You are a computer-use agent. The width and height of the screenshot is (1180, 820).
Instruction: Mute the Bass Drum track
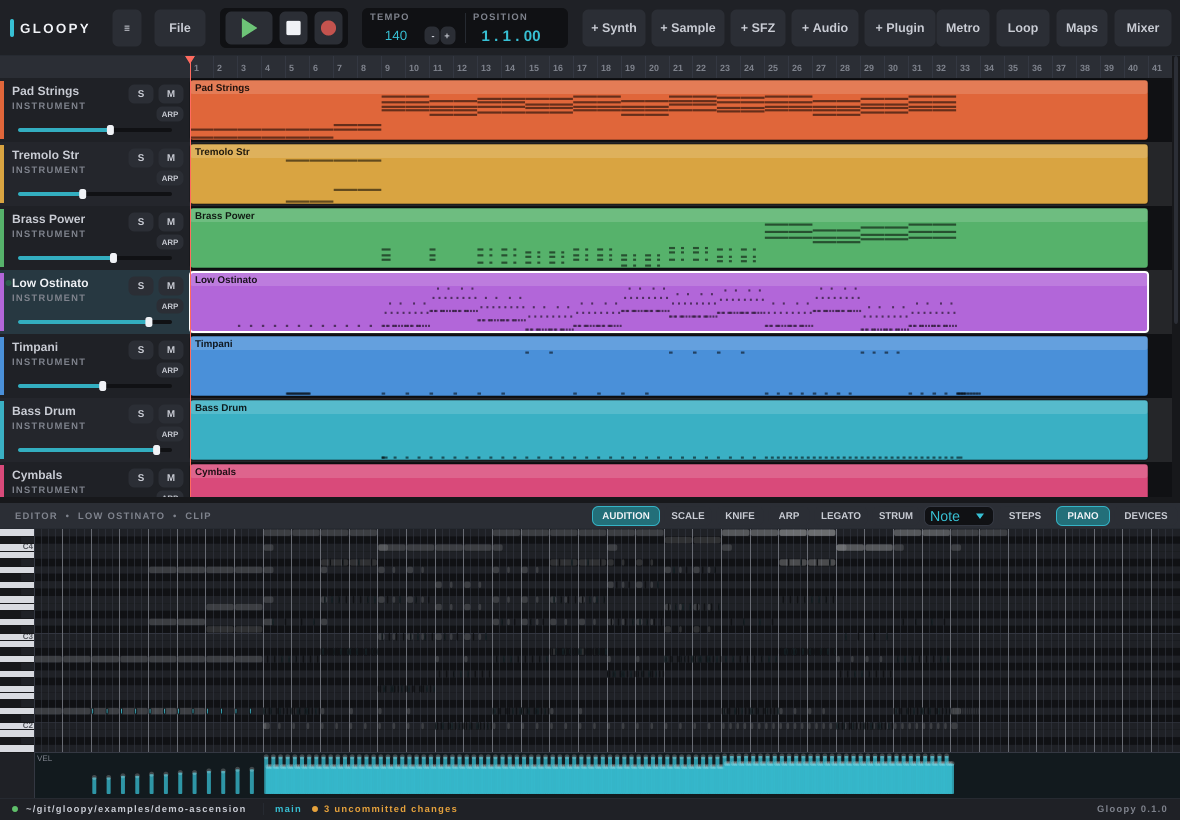[x=171, y=414]
